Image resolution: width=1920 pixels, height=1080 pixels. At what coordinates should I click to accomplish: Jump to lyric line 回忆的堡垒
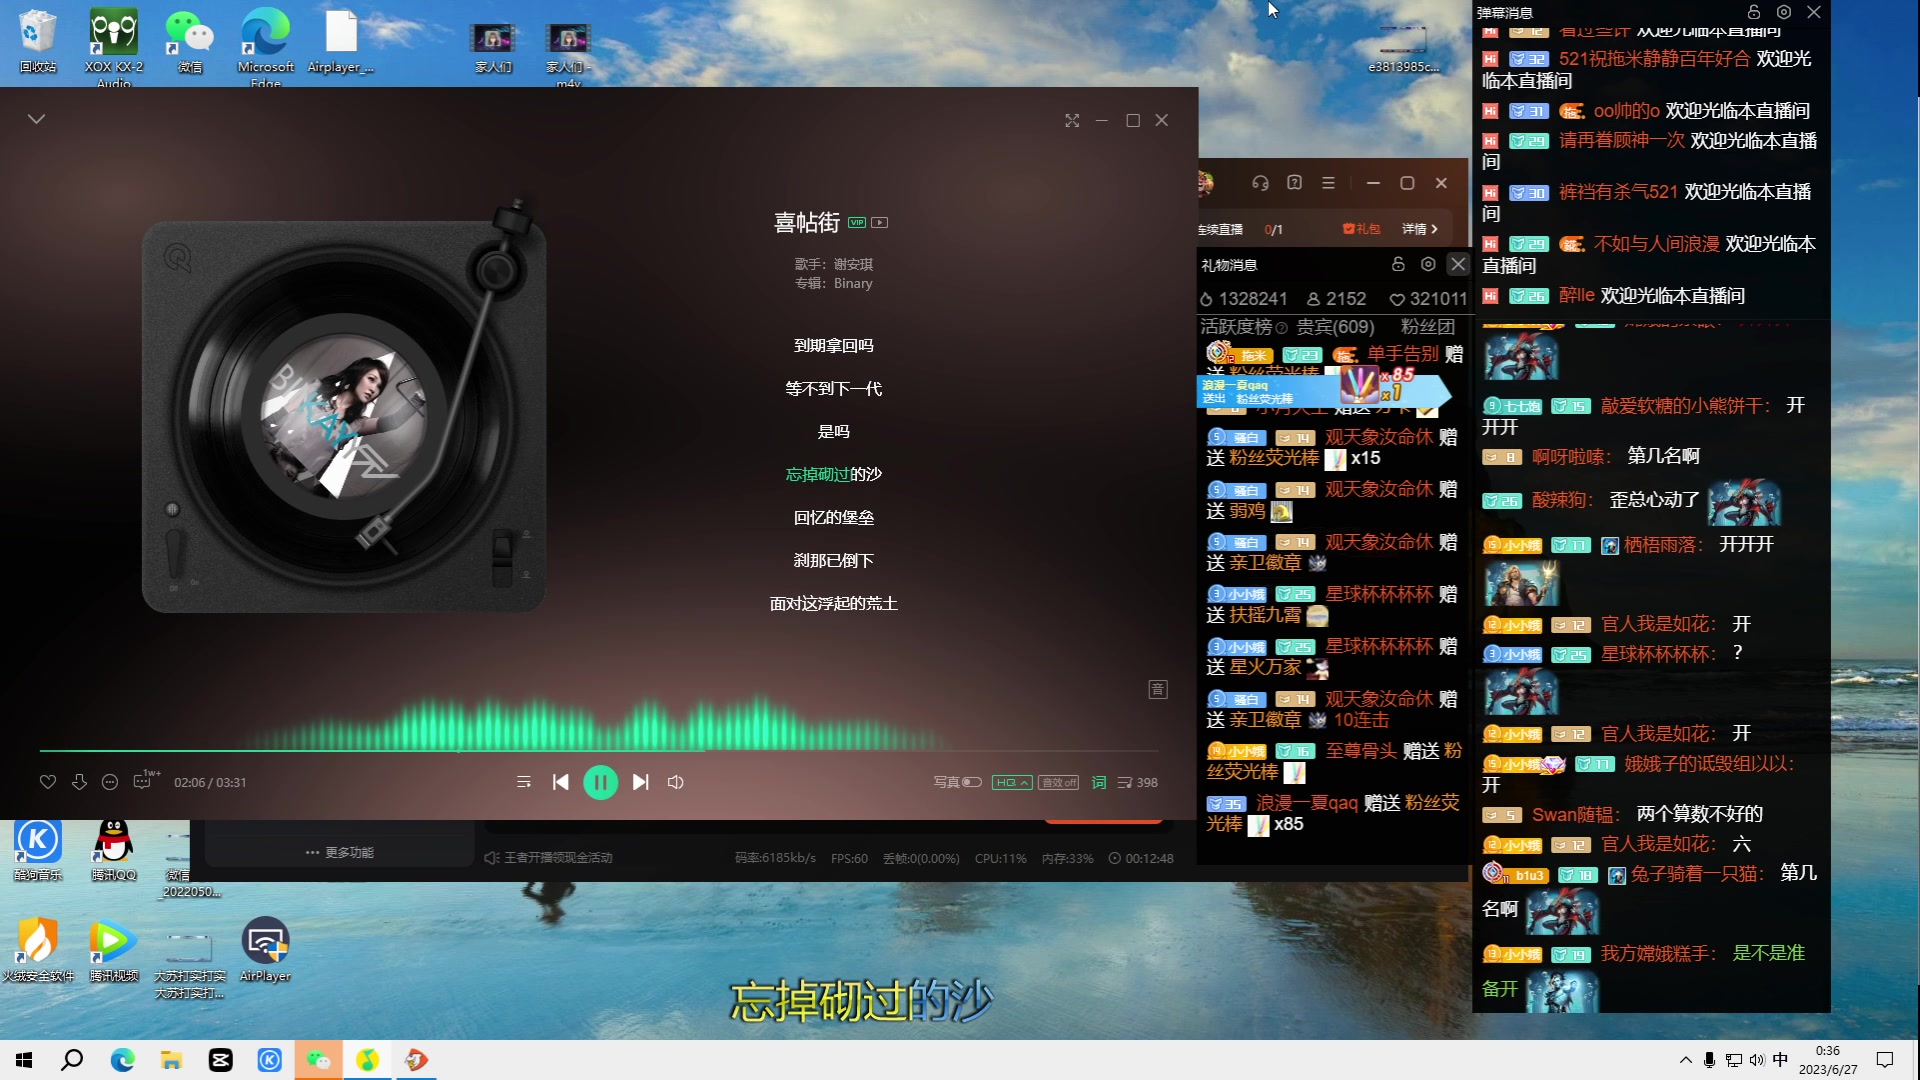(x=834, y=517)
